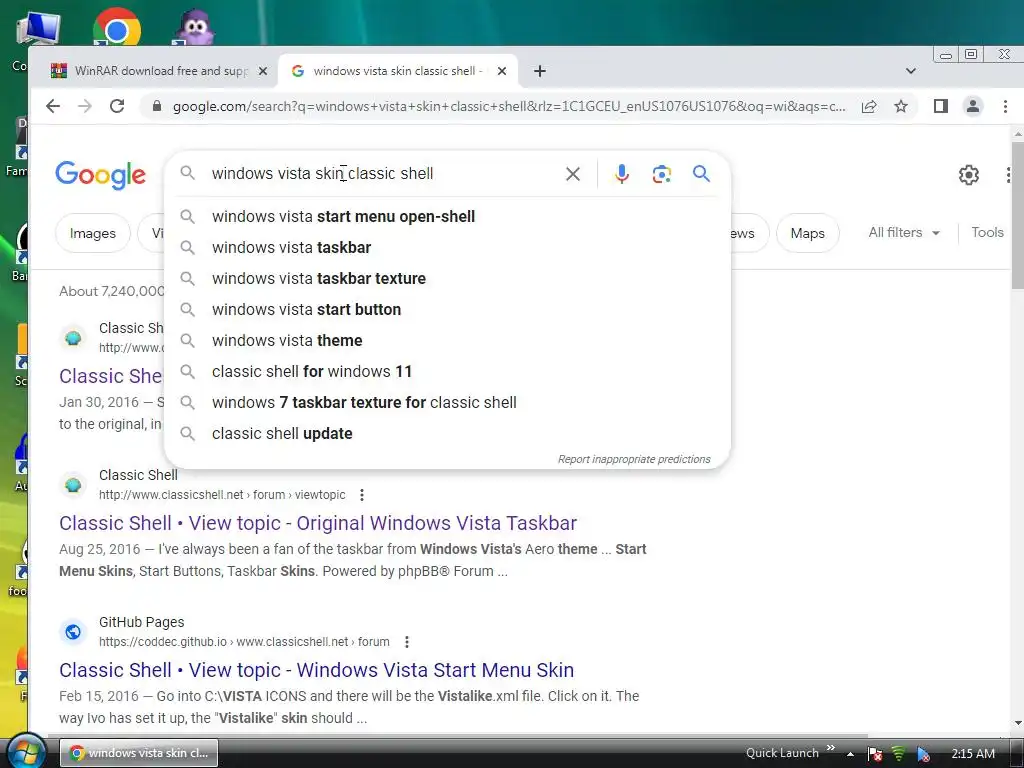Choose suggestion windows vista start menu open-shell

447,216
